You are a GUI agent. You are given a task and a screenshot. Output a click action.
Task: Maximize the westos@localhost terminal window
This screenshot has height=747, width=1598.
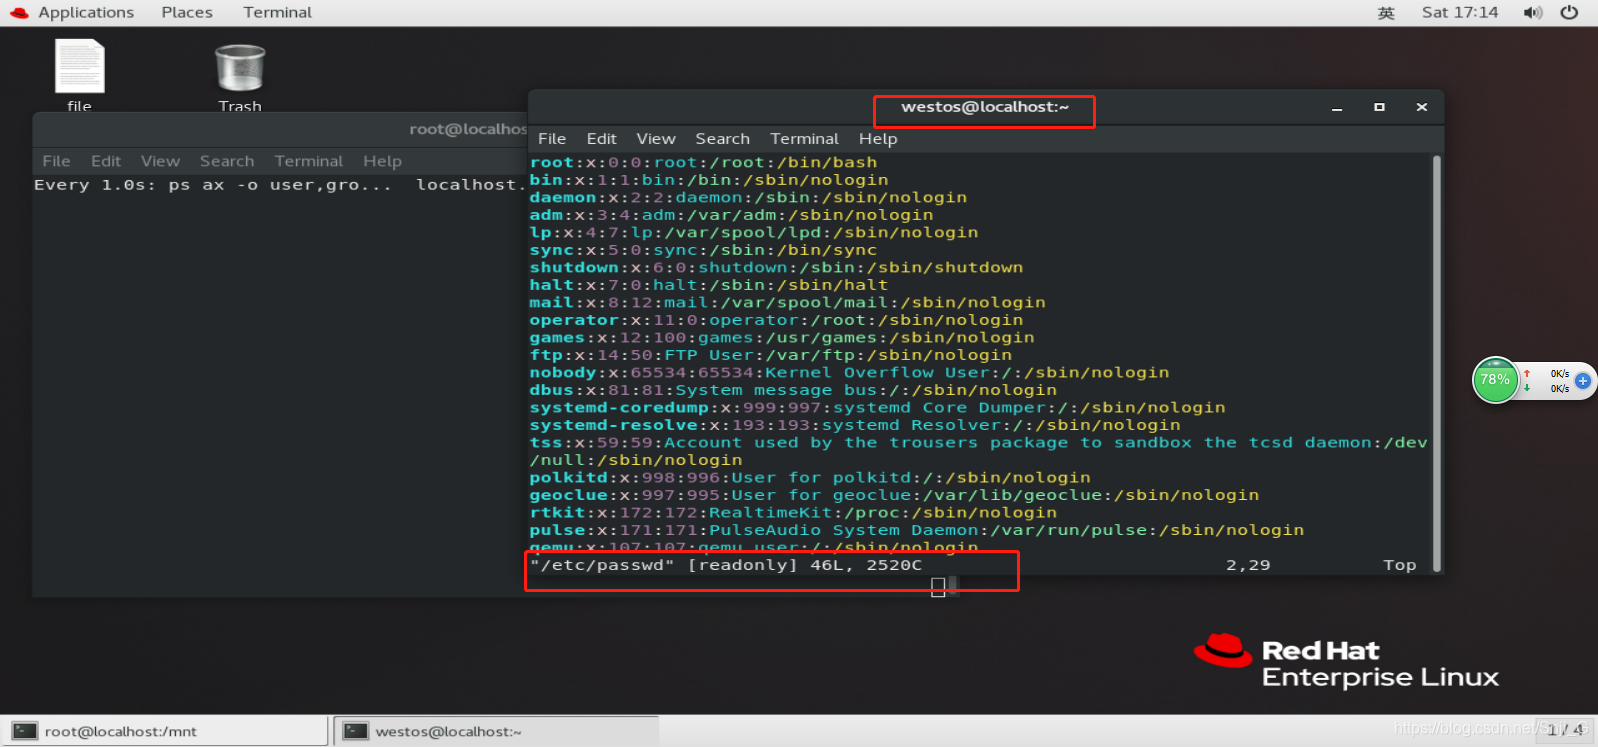click(x=1379, y=107)
